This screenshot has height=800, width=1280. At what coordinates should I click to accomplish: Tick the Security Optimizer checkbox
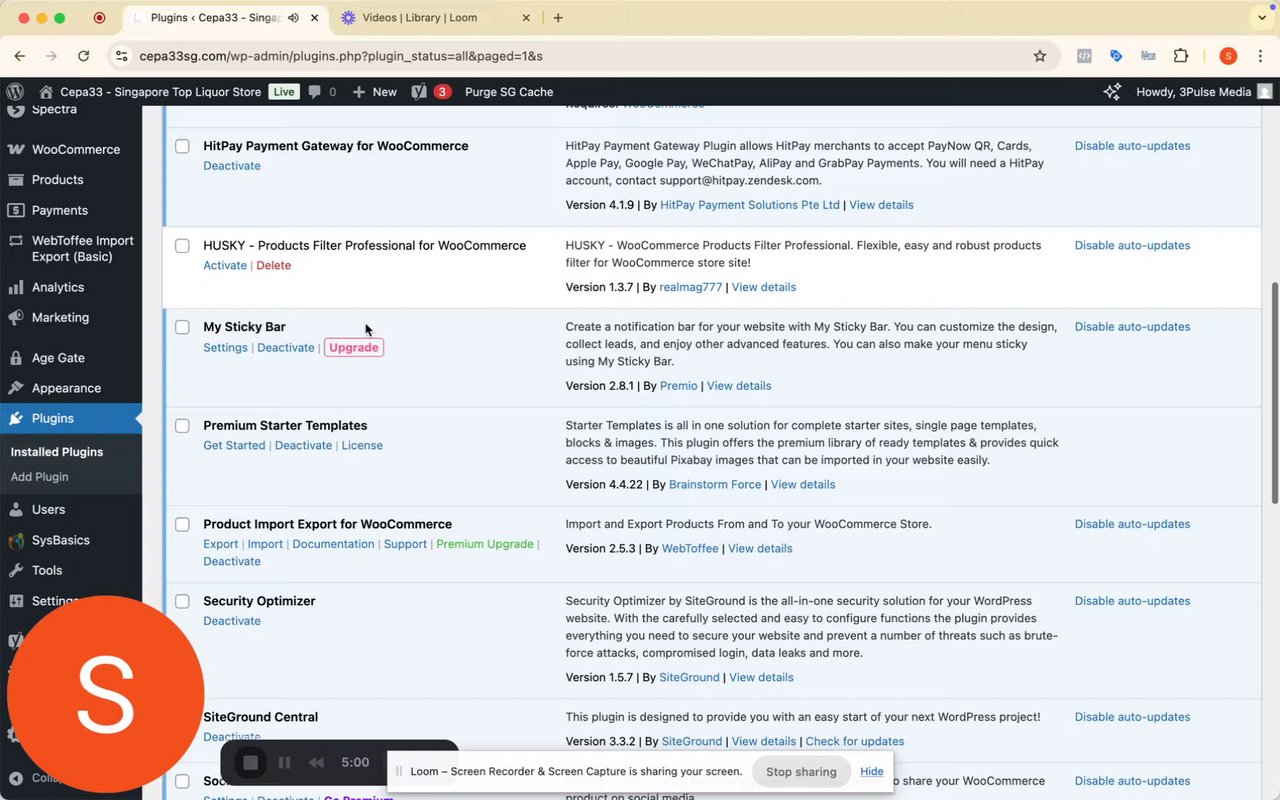click(182, 602)
